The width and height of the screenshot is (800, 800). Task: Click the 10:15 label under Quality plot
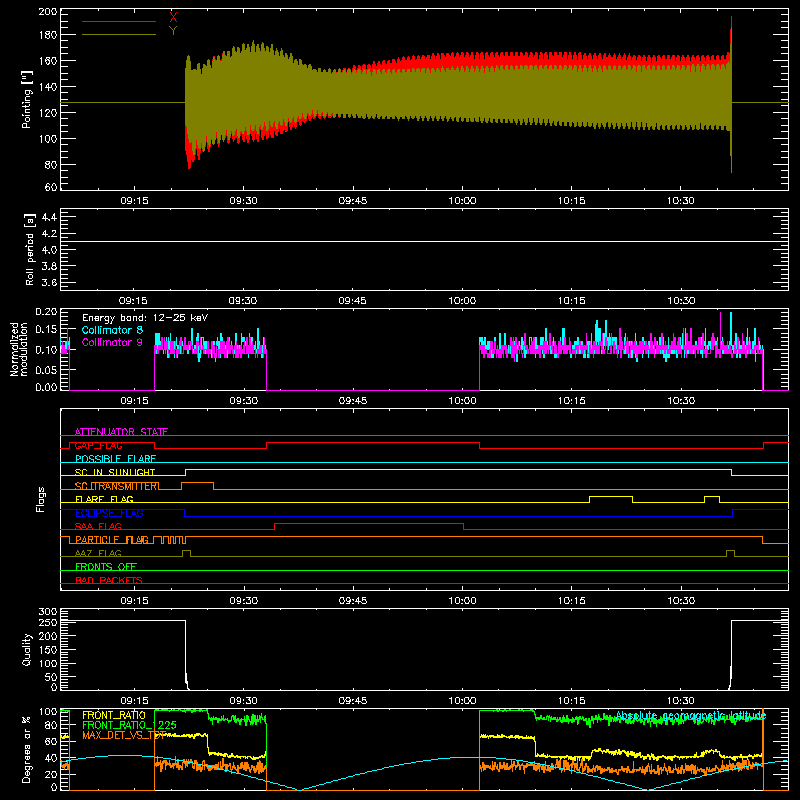click(x=571, y=701)
